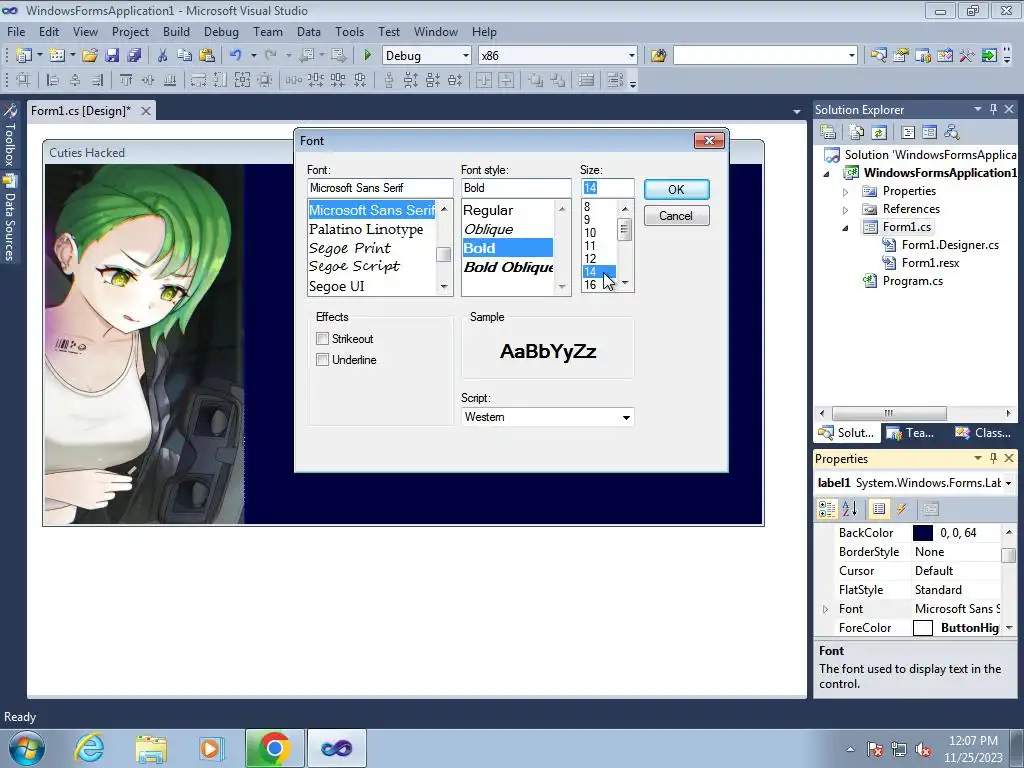Screen dimensions: 1024x768
Task: Select Segoe UI in the font list
Action: pos(336,286)
